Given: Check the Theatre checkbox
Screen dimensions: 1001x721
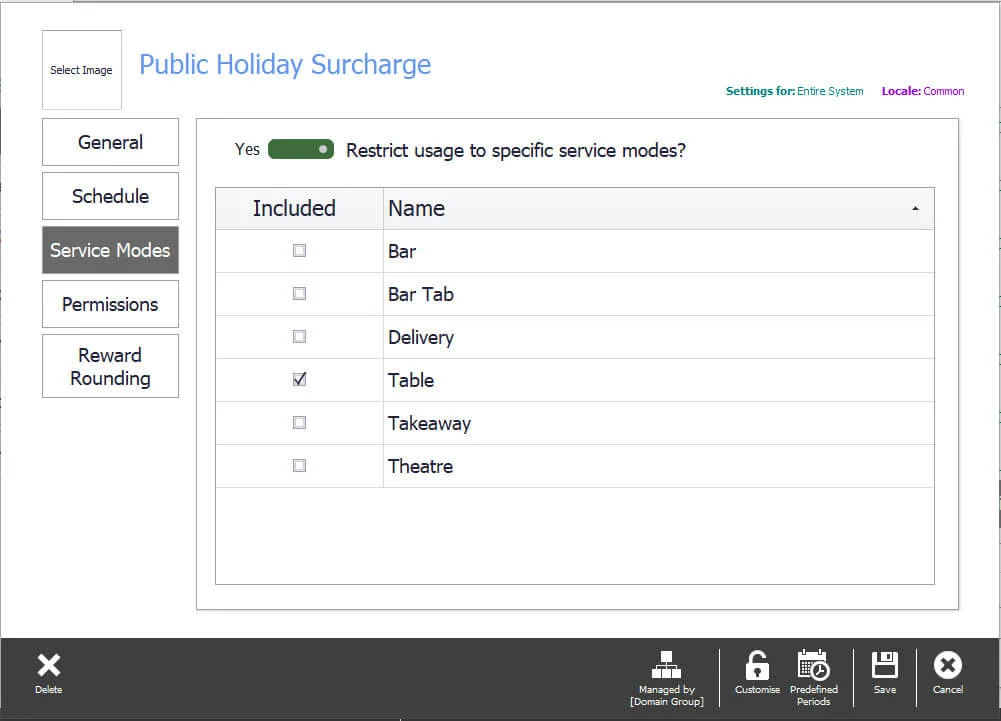Looking at the screenshot, I should click(x=299, y=466).
